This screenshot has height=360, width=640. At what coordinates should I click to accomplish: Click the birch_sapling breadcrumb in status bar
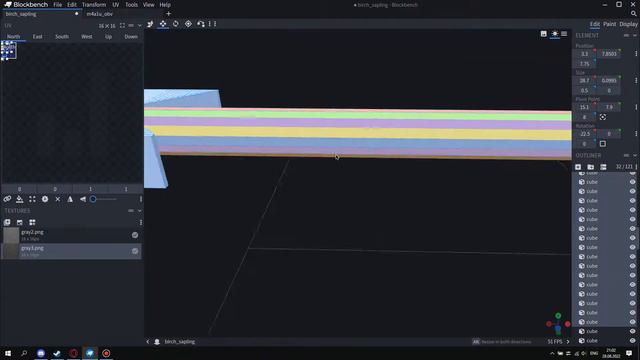pos(180,342)
